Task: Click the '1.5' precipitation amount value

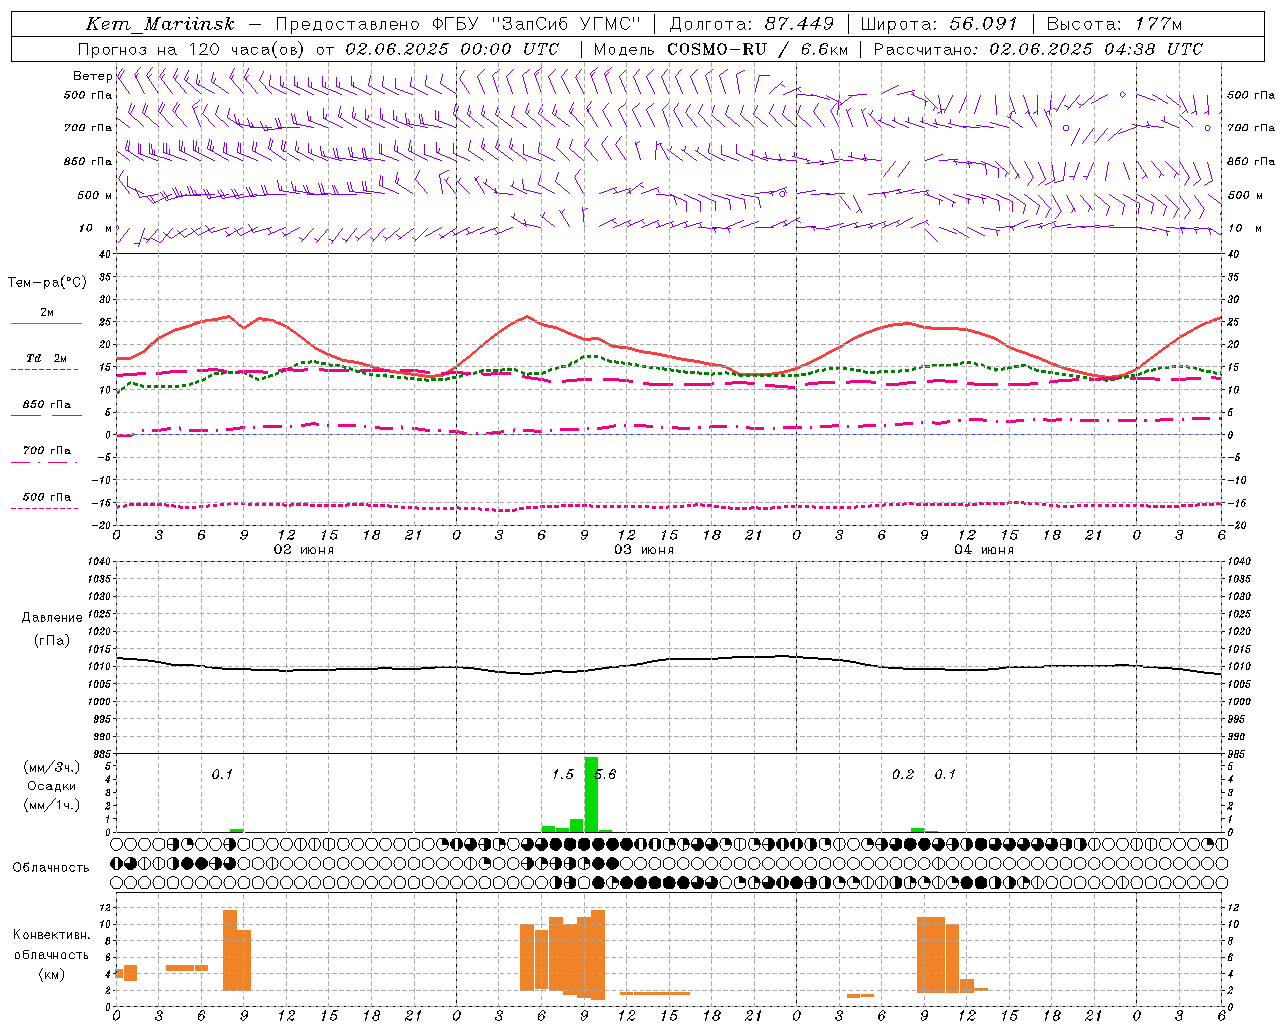Action: 563,775
